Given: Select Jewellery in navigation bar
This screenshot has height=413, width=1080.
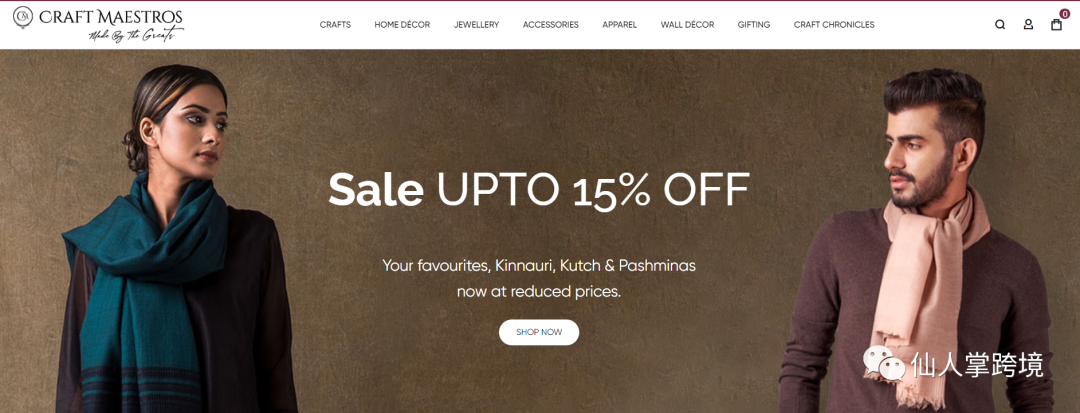Looking at the screenshot, I should pos(477,25).
